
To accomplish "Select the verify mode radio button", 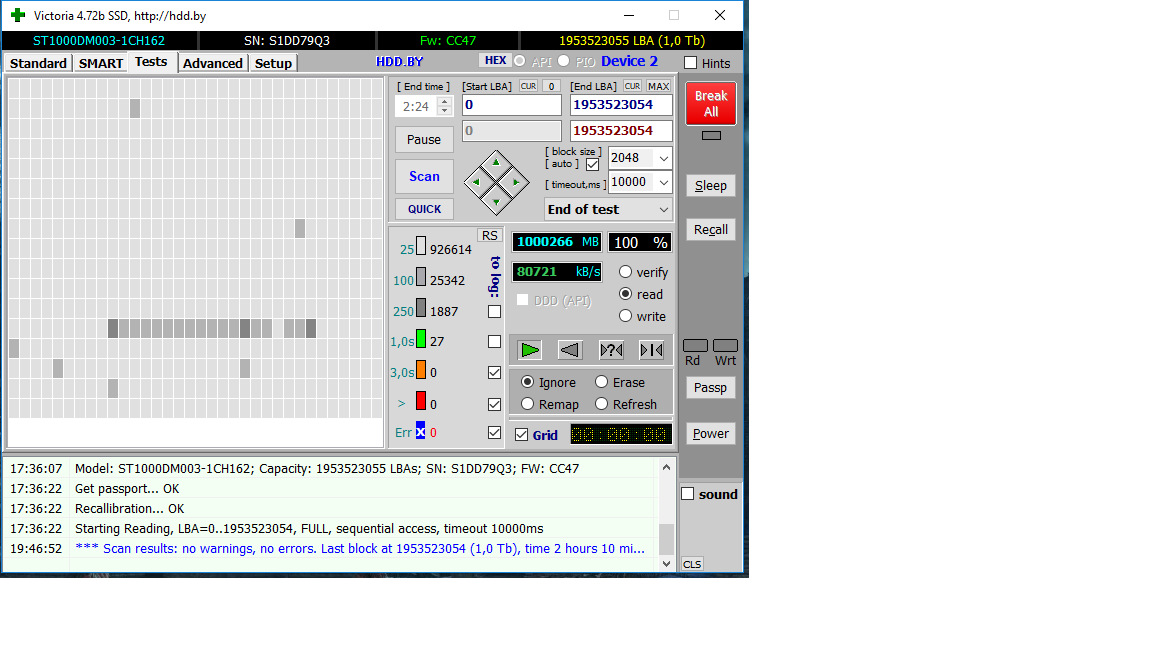I will [x=625, y=272].
